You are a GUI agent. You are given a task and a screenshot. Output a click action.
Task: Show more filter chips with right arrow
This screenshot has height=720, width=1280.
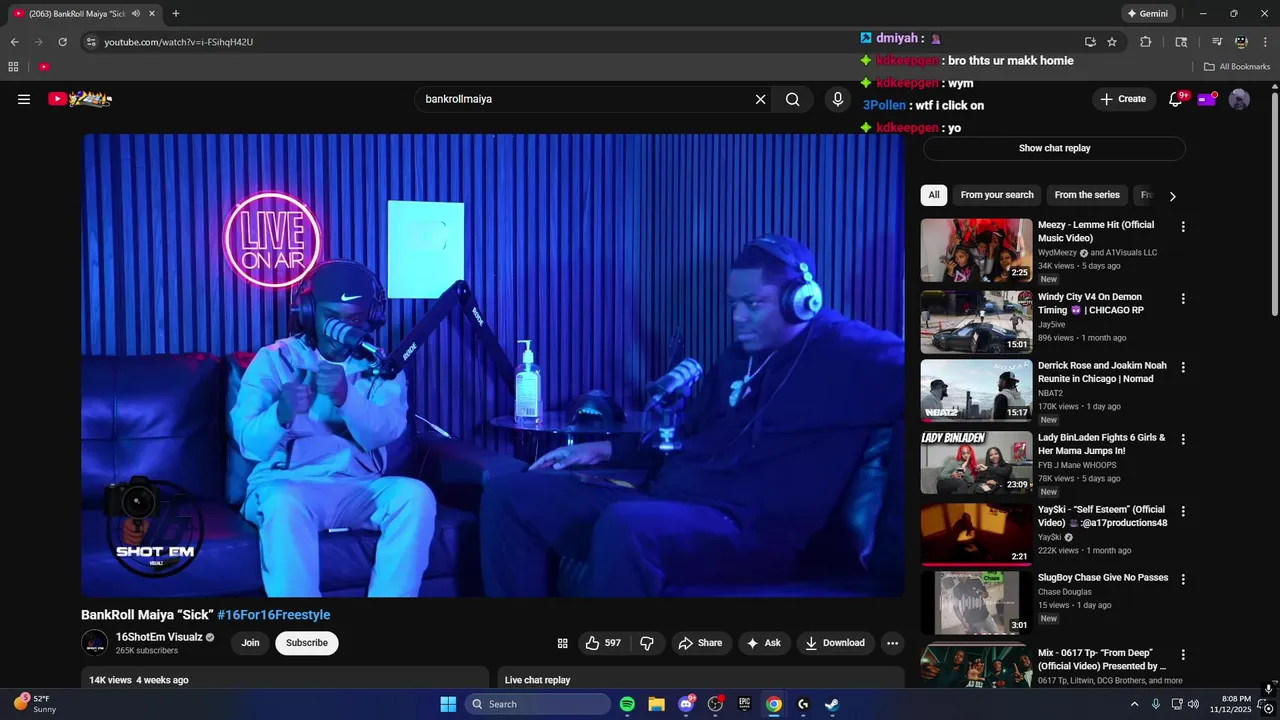(x=1172, y=196)
